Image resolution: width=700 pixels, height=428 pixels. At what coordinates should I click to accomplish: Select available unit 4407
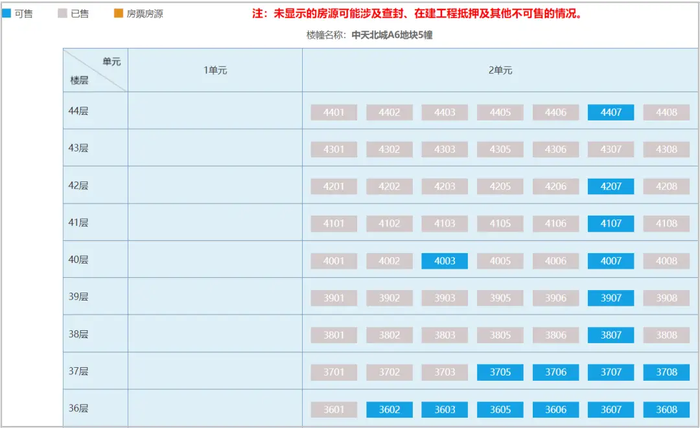(x=611, y=112)
